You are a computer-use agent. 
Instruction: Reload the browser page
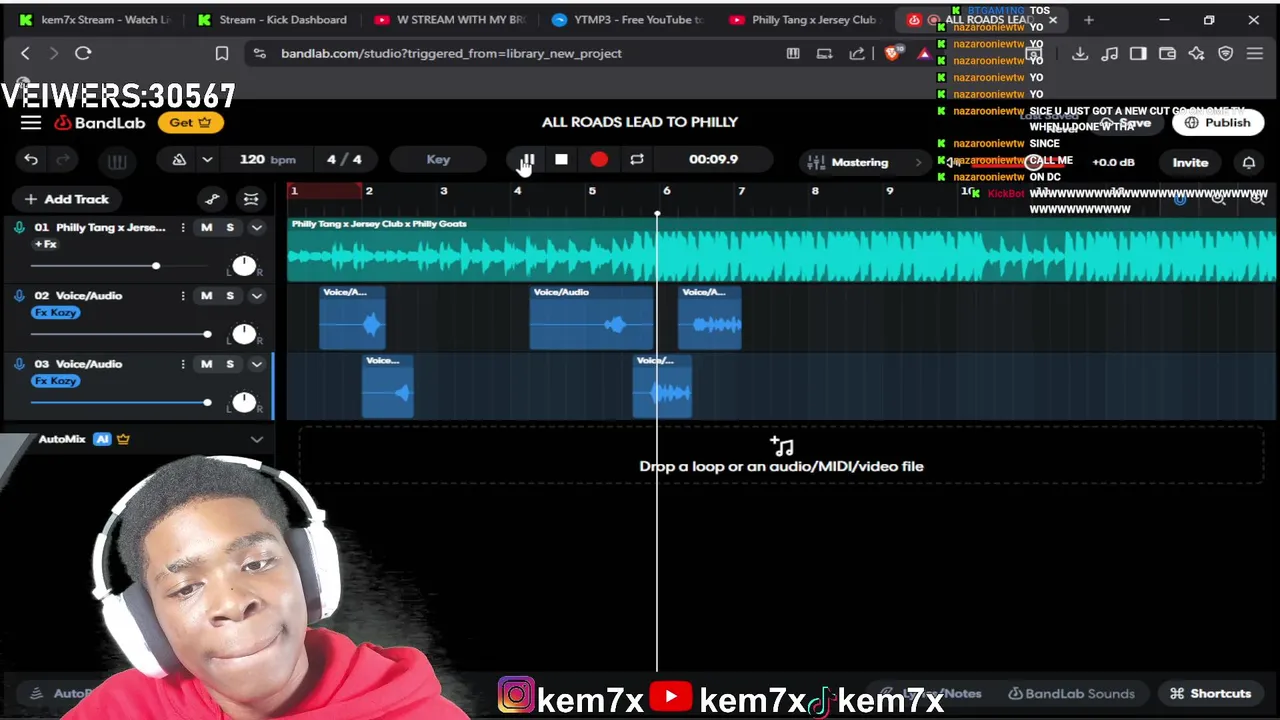pos(83,53)
